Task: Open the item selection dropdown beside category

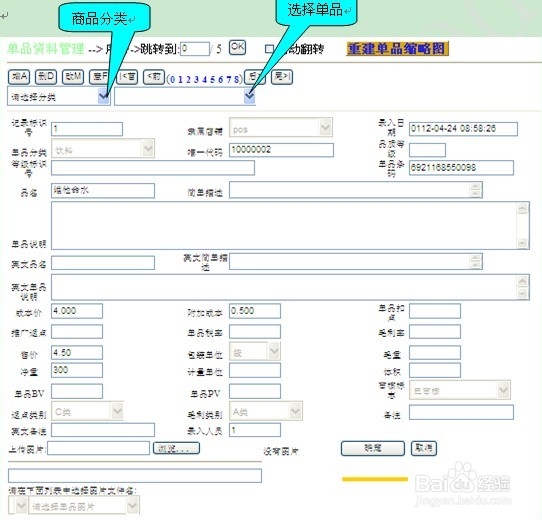Action: (x=185, y=96)
